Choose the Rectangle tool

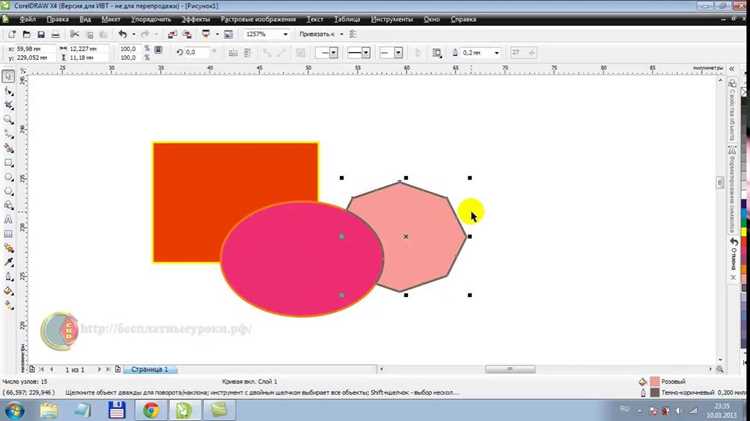(x=9, y=163)
